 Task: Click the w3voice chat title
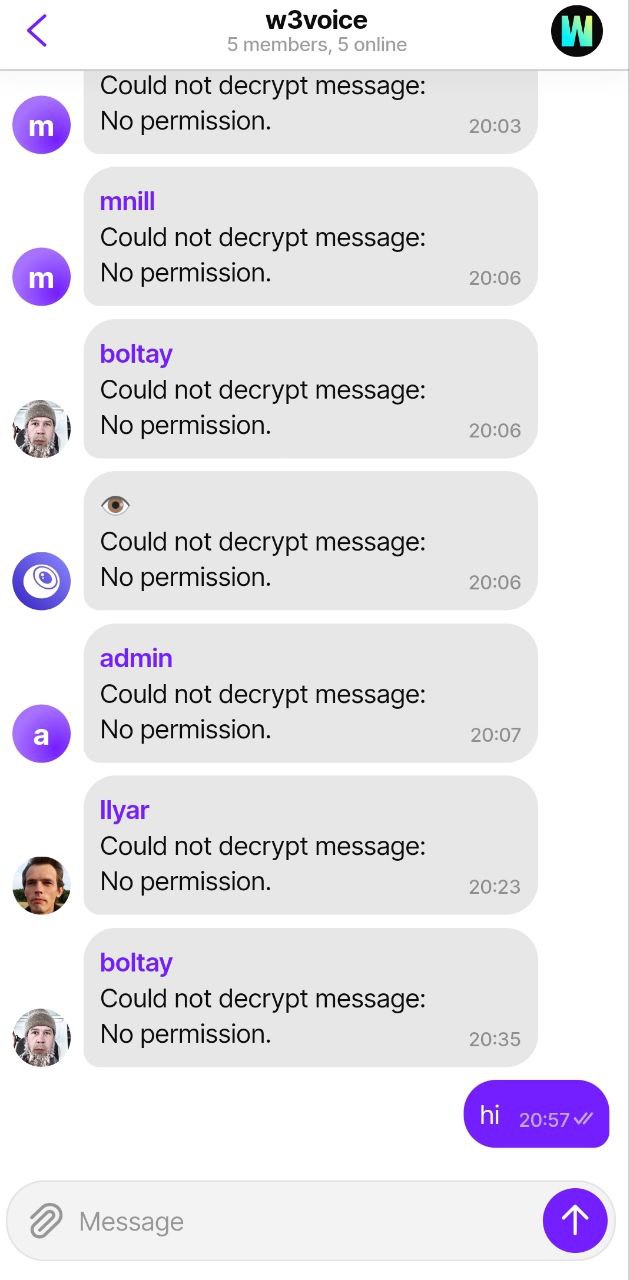click(x=316, y=19)
